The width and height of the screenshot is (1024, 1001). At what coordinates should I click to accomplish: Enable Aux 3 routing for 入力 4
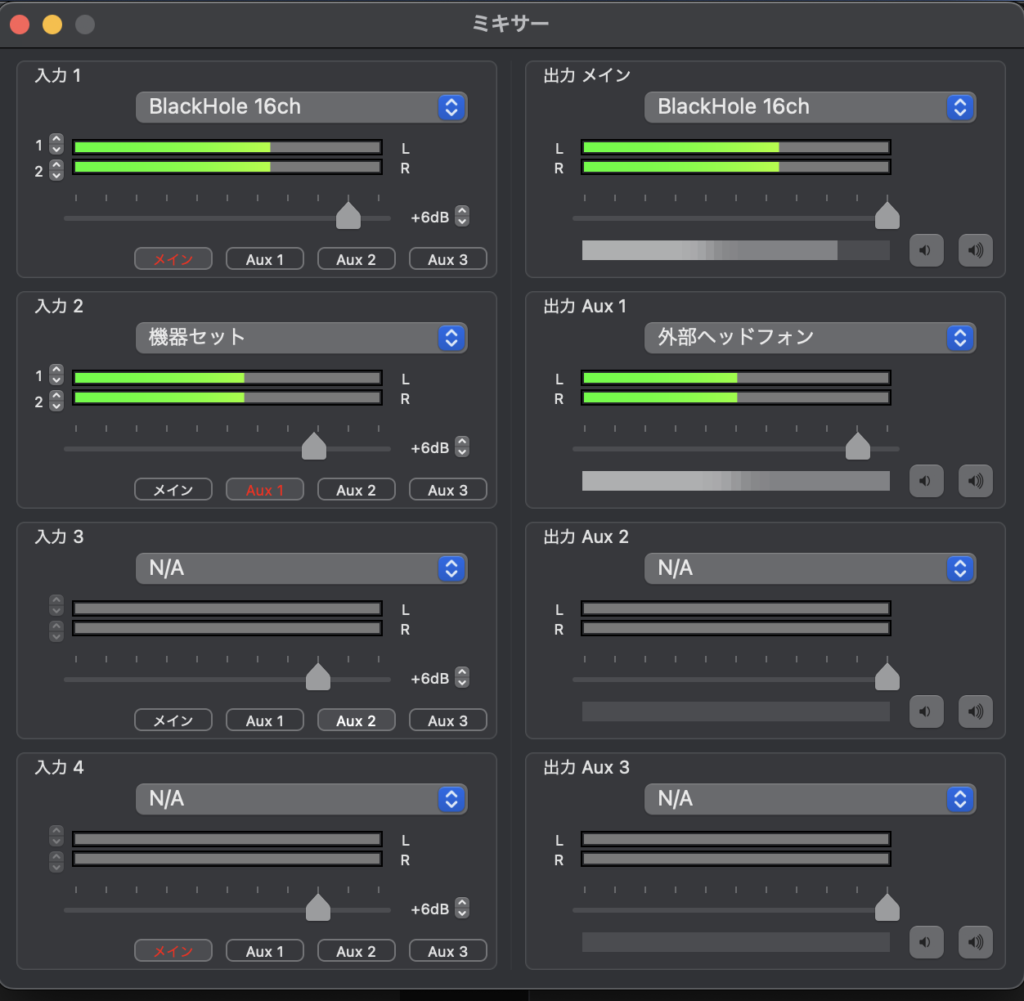[x=447, y=951]
